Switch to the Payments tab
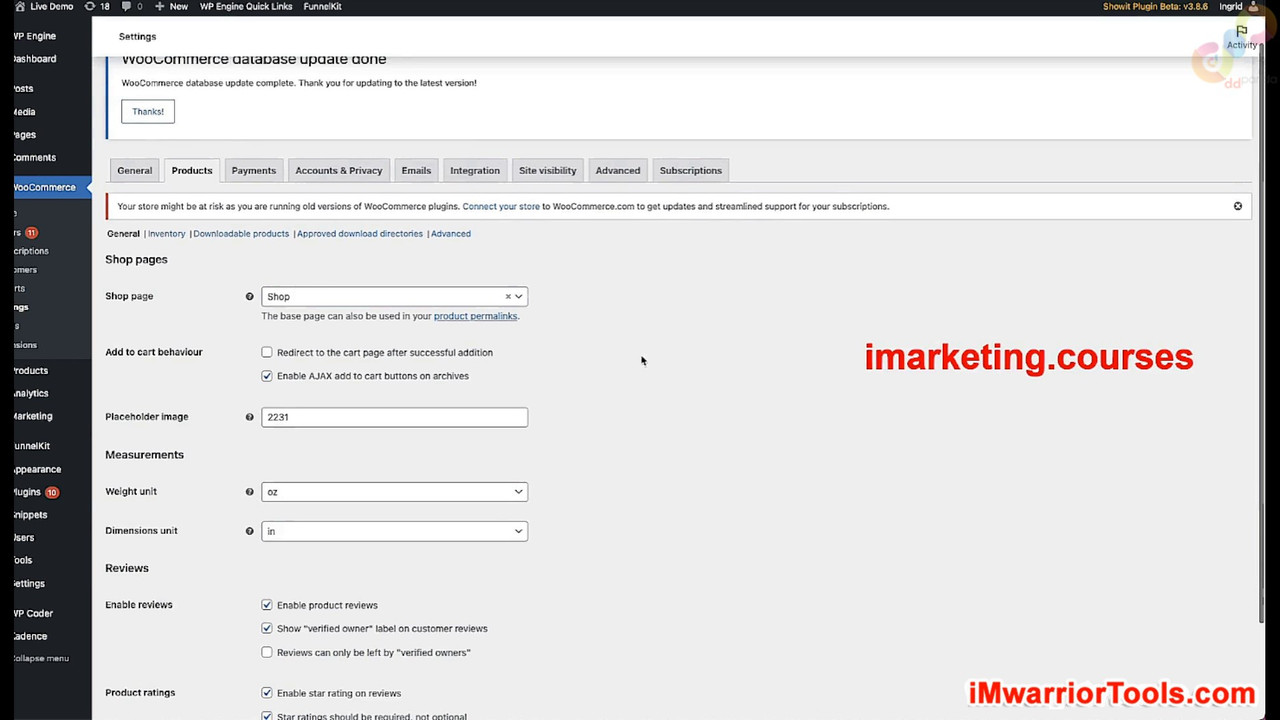The width and height of the screenshot is (1280, 720). click(254, 170)
